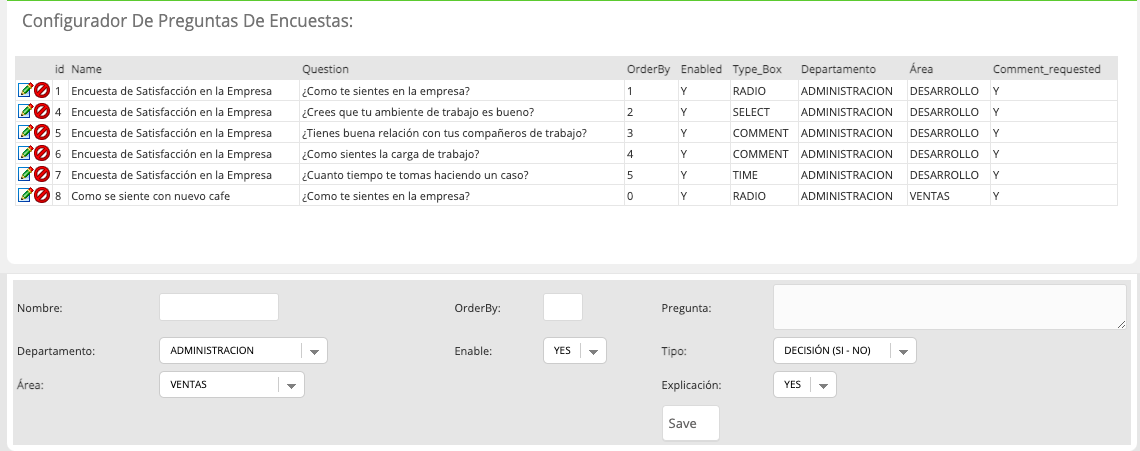This screenshot has width=1140, height=451.
Task: Delete the 'Como se siente con nuevo cafe' row
Action: (x=42, y=196)
